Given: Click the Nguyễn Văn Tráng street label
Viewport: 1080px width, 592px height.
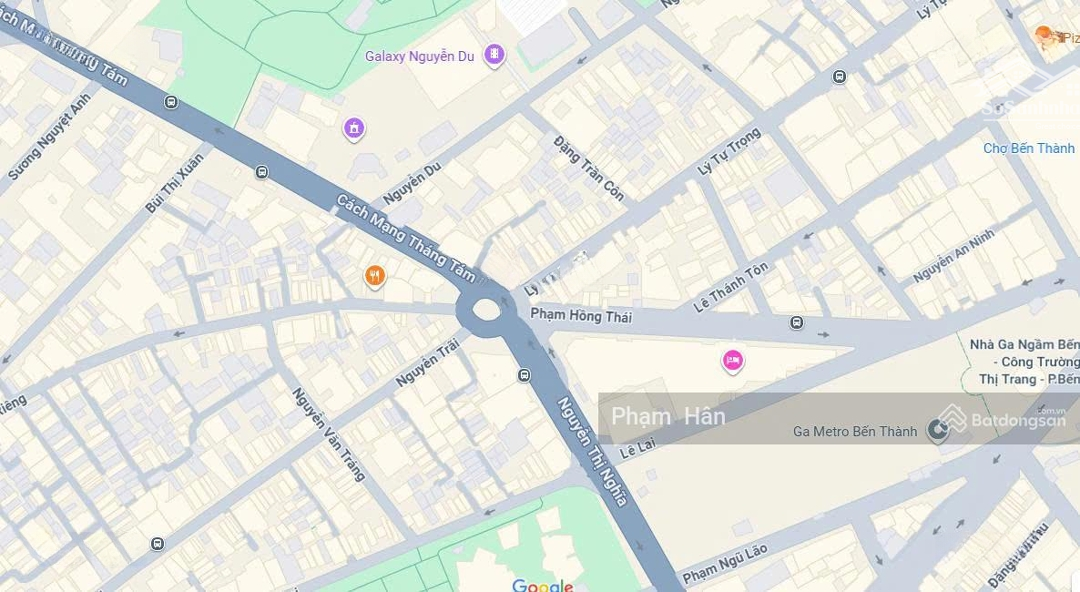Looking at the screenshot, I should pyautogui.click(x=328, y=434).
